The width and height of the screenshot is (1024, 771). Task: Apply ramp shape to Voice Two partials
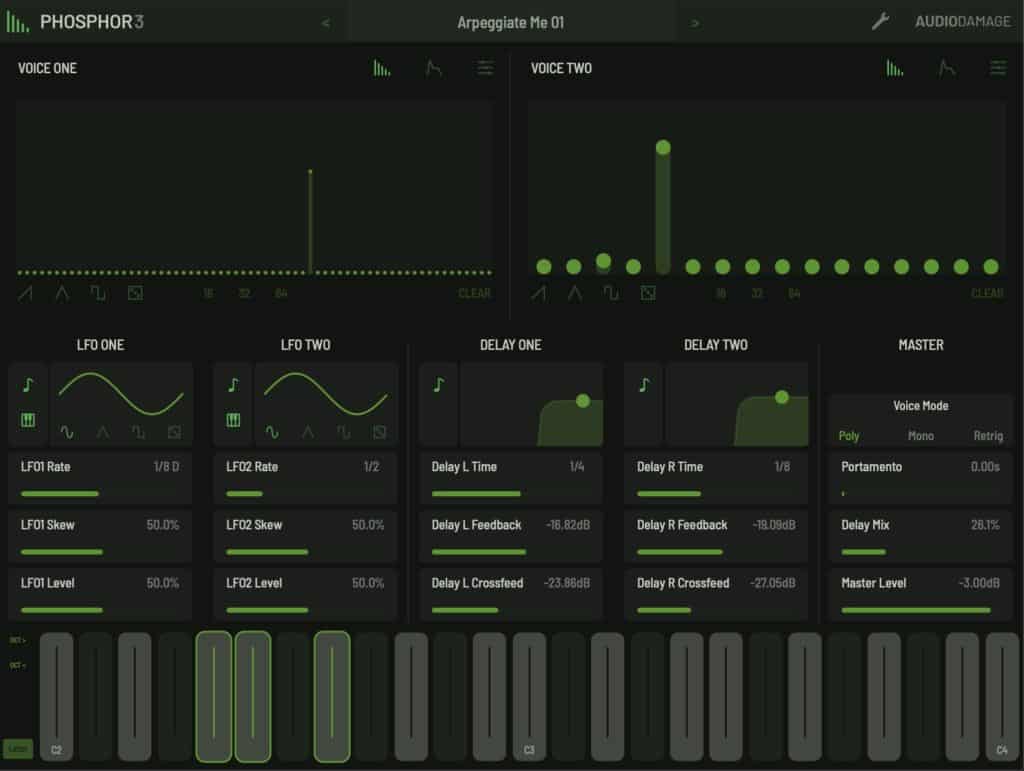click(x=538, y=293)
